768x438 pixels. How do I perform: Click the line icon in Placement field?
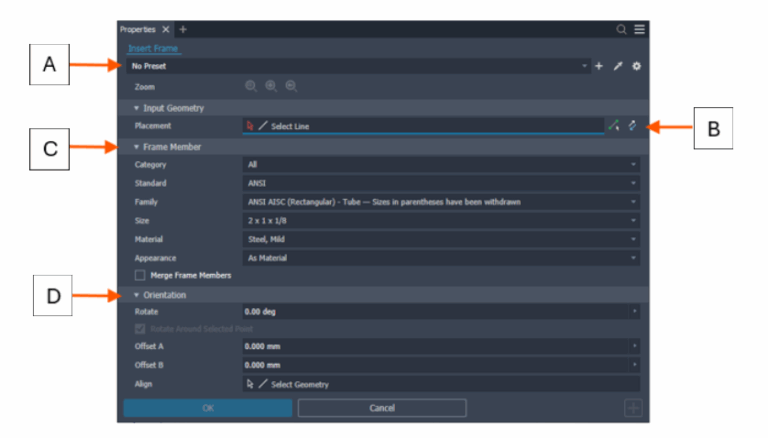263,126
